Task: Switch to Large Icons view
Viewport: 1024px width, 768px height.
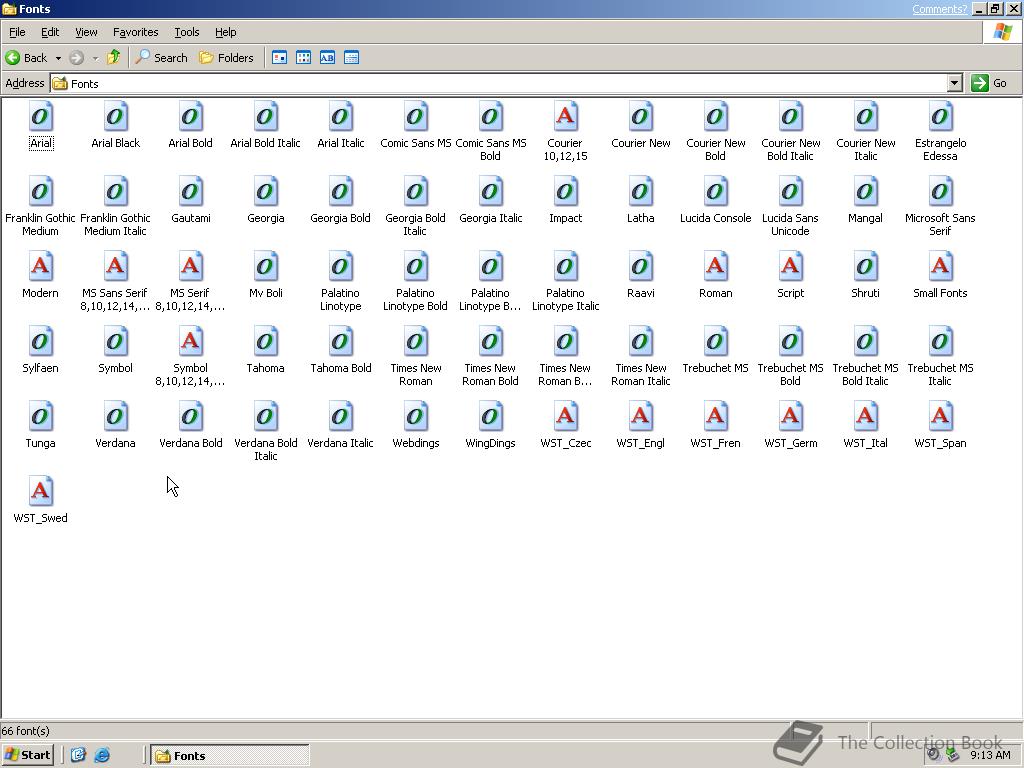Action: pos(280,57)
